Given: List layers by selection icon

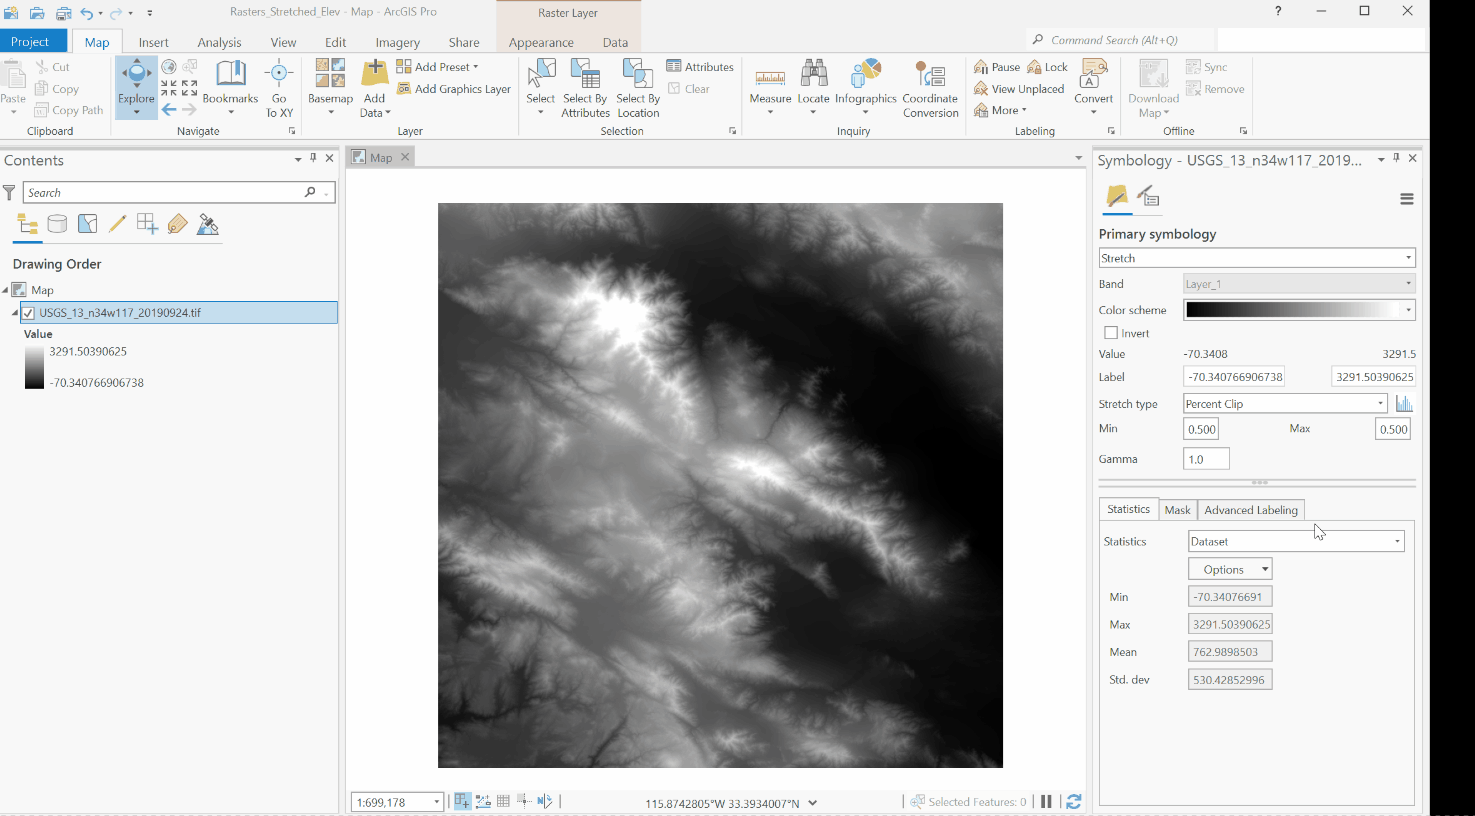Looking at the screenshot, I should (88, 224).
